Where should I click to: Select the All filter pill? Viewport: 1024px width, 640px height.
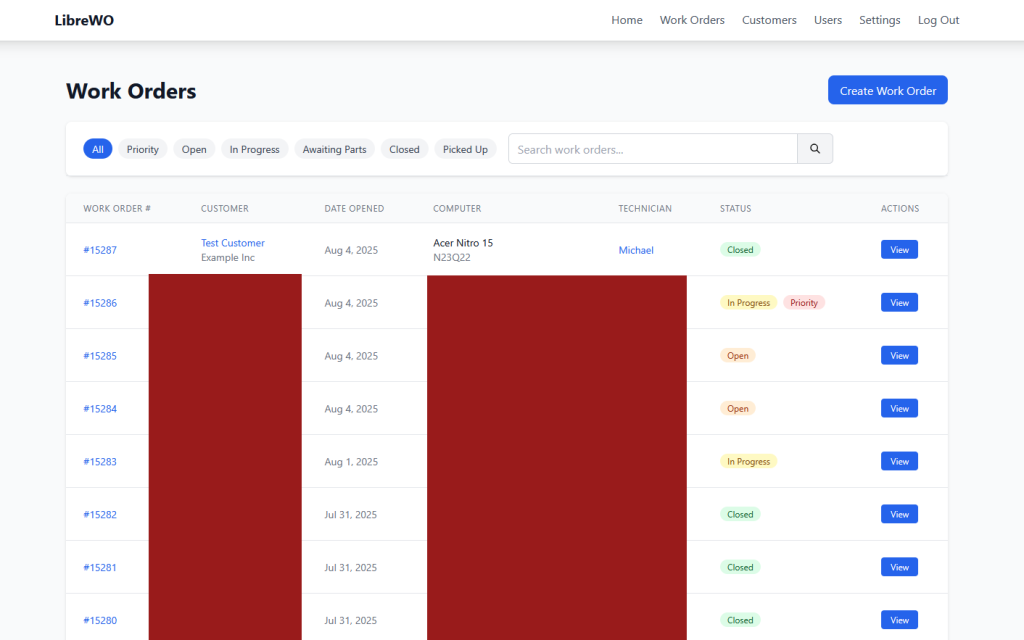coord(97,148)
